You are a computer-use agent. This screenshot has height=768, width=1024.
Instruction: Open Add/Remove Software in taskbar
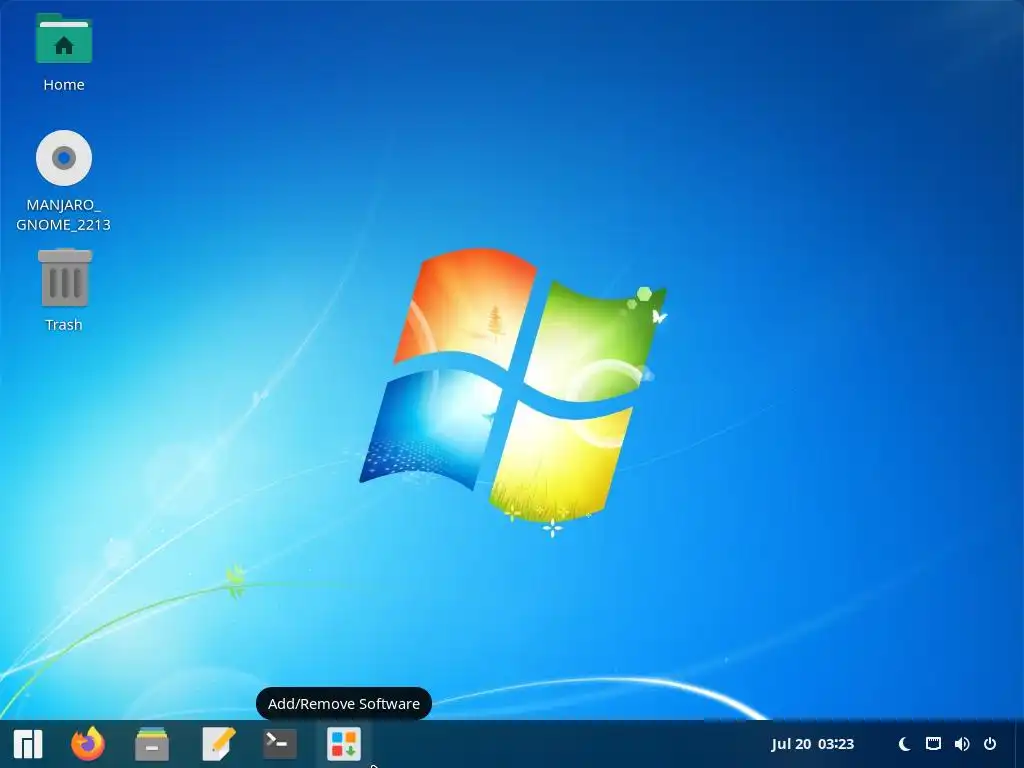[344, 744]
